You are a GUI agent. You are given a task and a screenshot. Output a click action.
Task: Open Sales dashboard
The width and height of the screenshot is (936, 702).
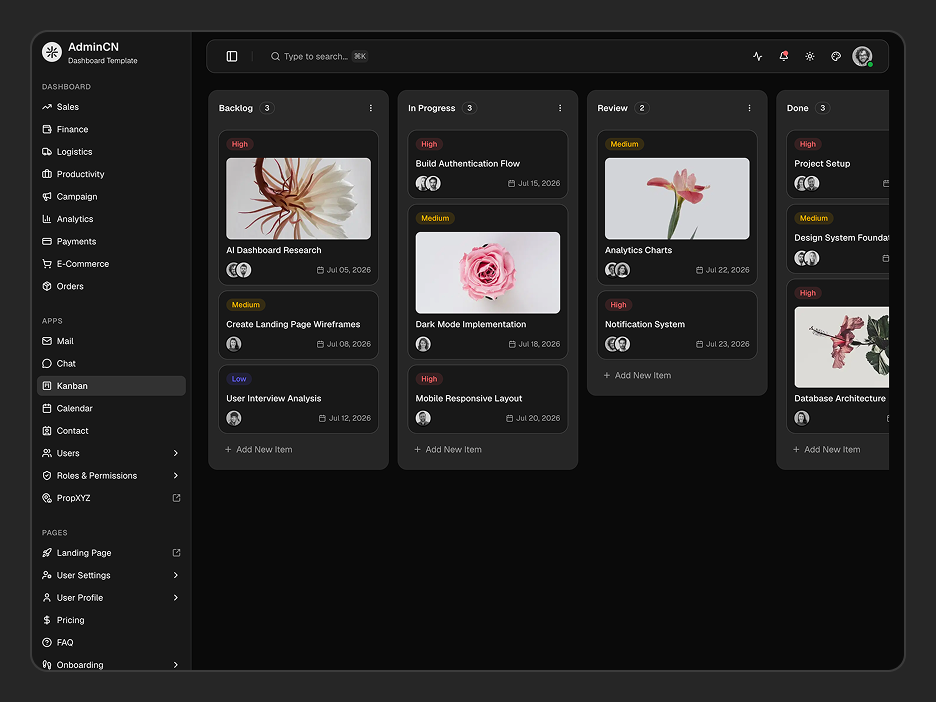click(x=111, y=107)
